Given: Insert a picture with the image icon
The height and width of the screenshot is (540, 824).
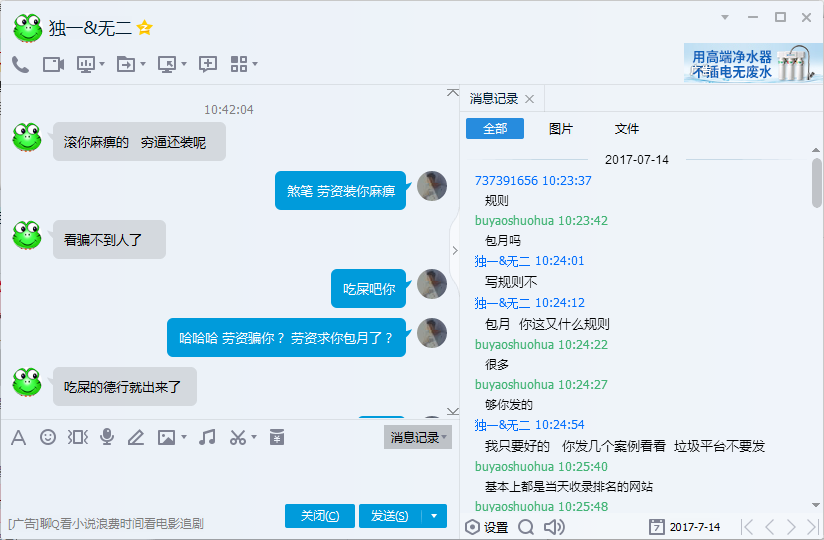Looking at the screenshot, I should click(167, 438).
